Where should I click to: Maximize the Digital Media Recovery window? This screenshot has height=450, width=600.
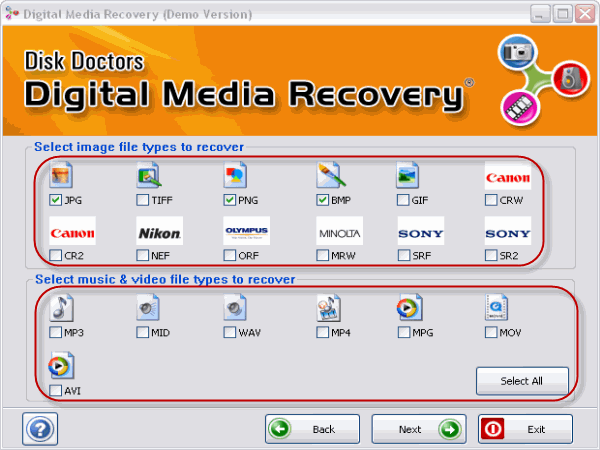click(562, 14)
